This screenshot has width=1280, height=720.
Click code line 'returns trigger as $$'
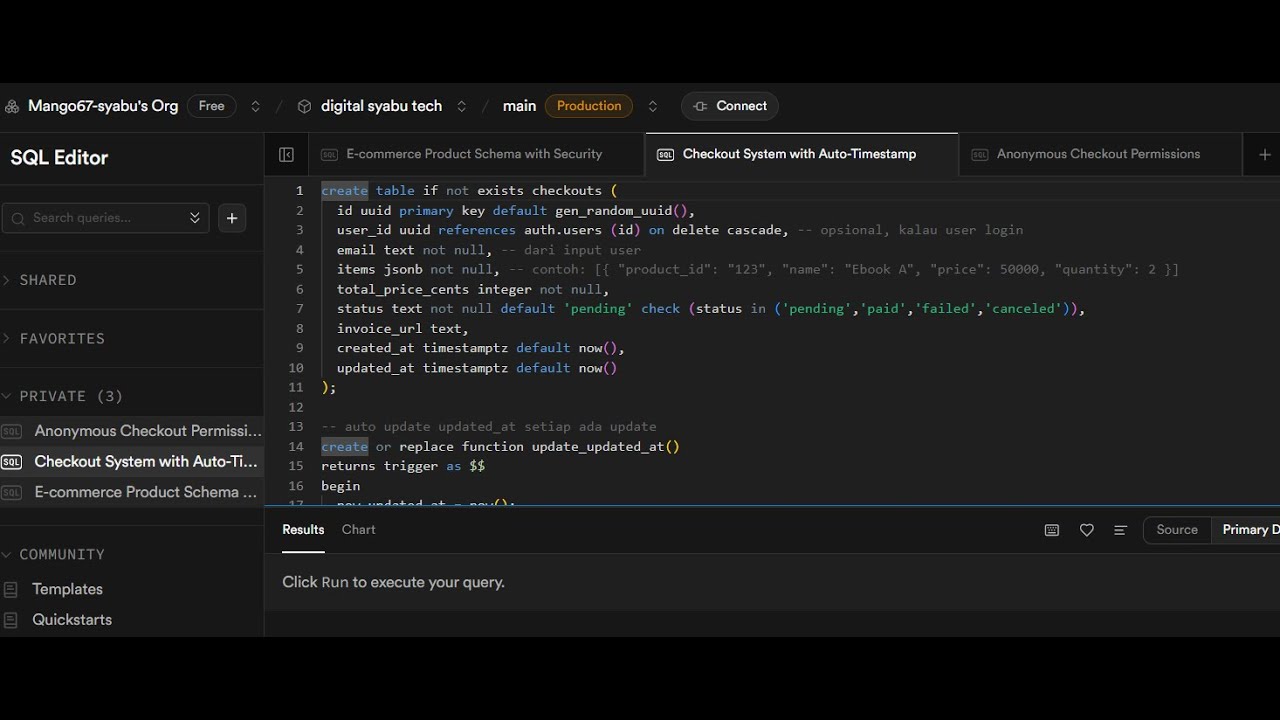[x=403, y=466]
